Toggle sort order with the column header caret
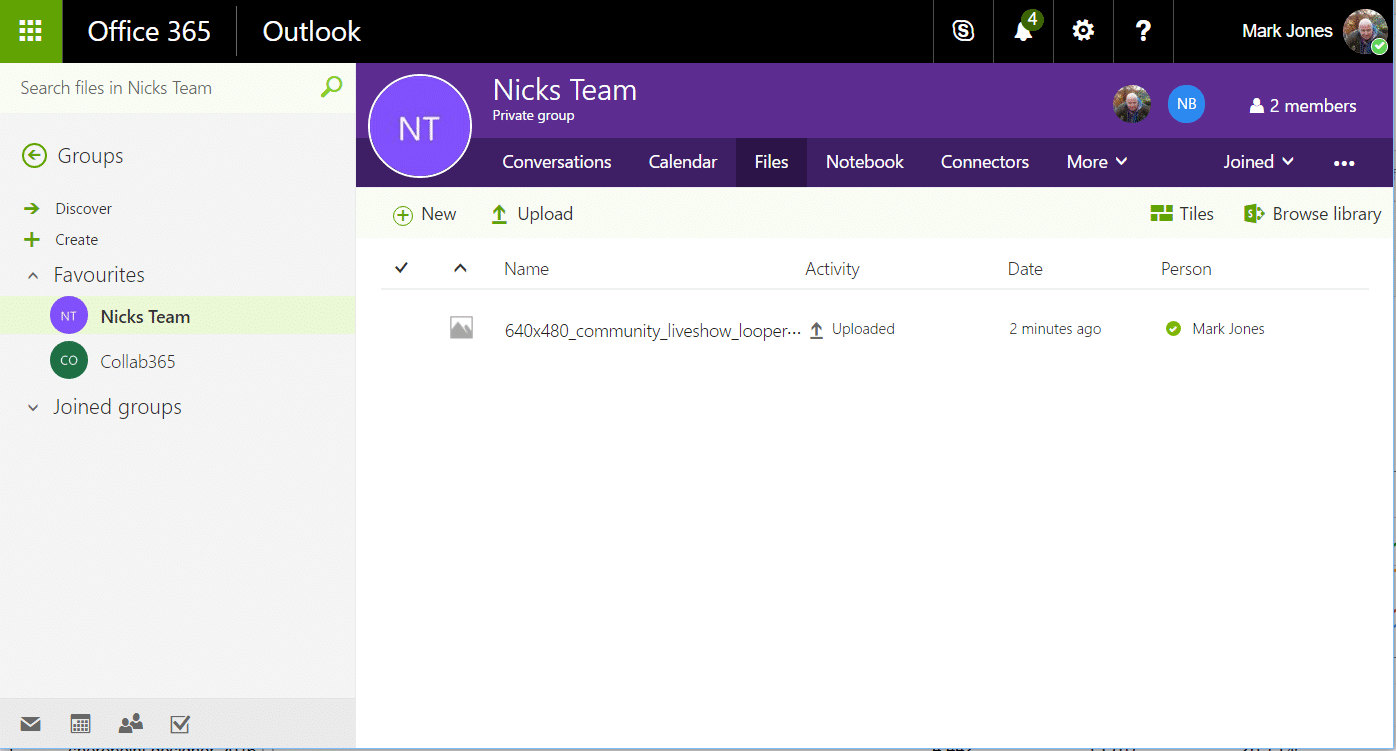Screen dimensions: 1396x751 tap(460, 268)
